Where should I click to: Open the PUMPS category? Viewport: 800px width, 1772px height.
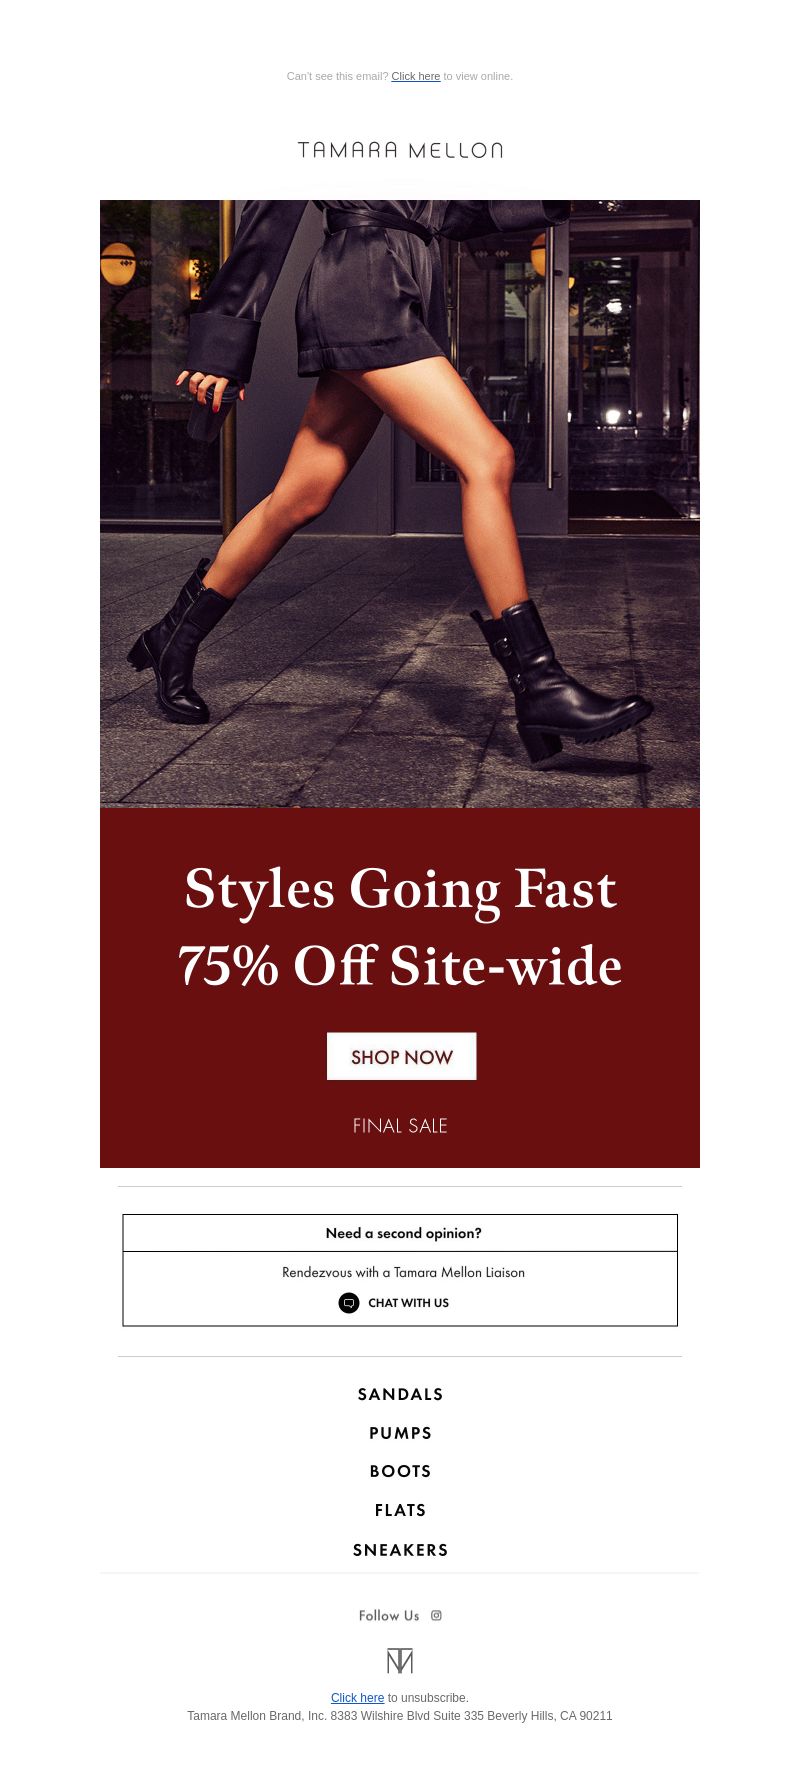pos(400,1433)
